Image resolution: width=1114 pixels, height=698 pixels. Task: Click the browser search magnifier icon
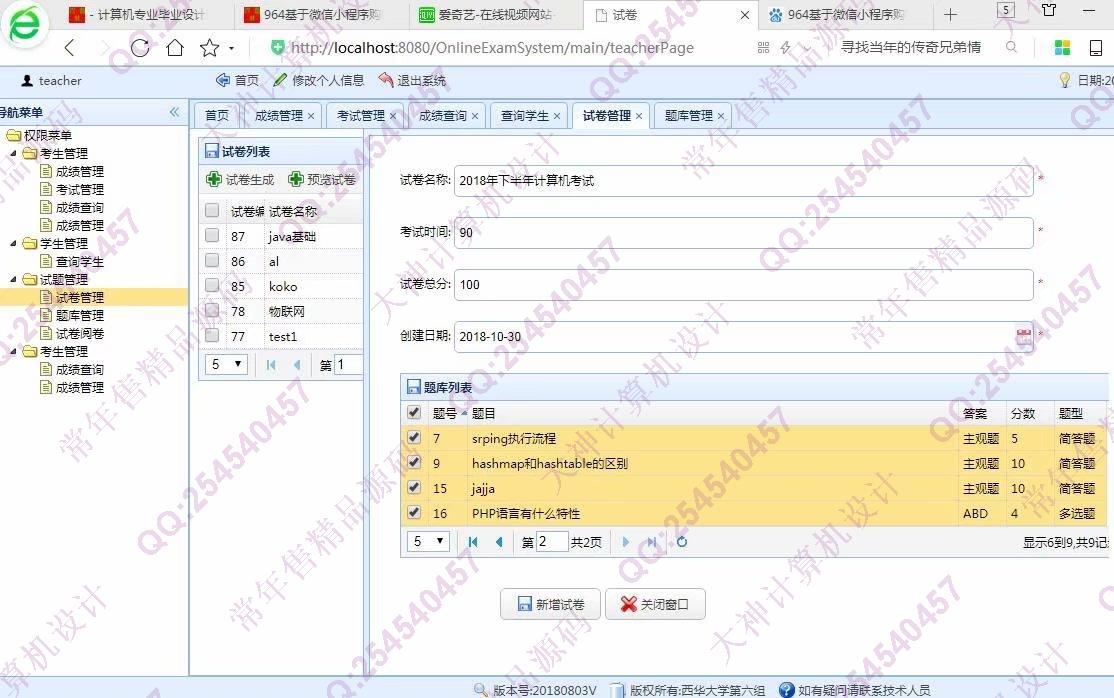pos(1011,47)
